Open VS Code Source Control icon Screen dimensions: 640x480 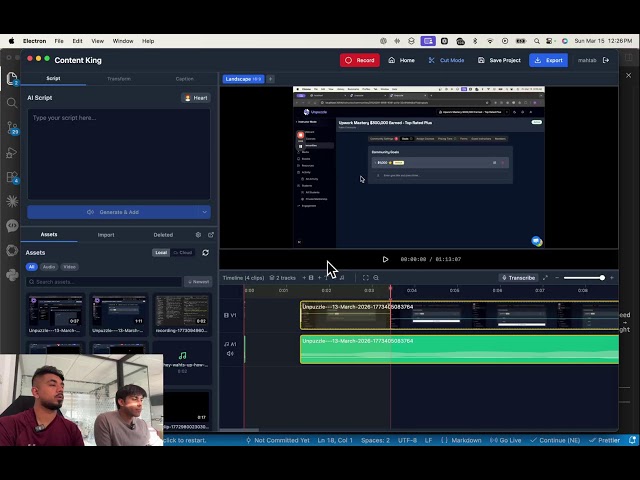[x=12, y=128]
